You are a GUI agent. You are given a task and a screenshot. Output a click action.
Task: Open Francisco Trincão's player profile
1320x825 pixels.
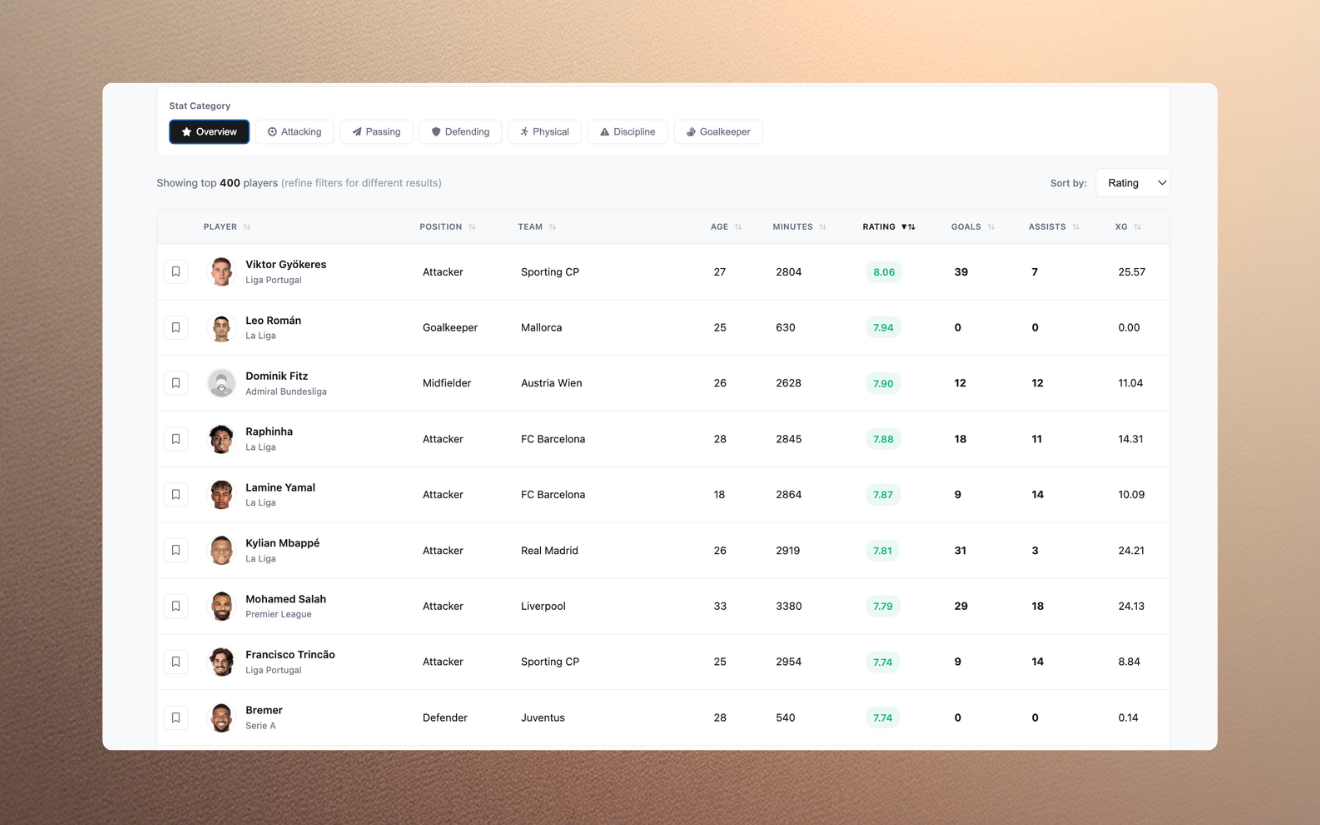290,654
